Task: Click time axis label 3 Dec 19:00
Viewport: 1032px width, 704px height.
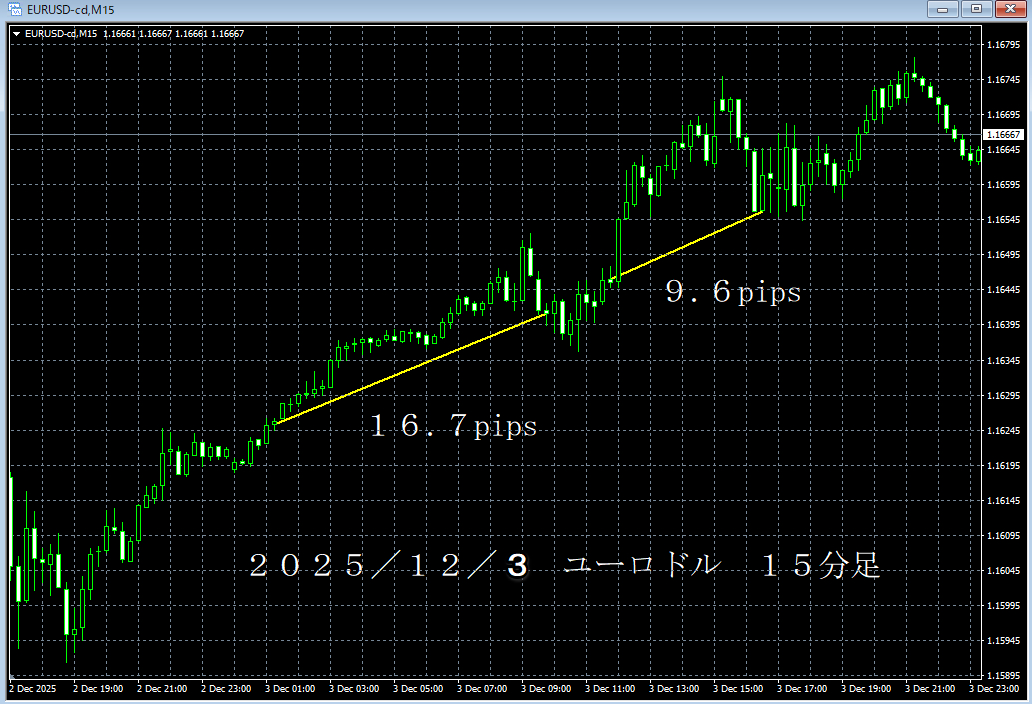Action: tap(866, 688)
